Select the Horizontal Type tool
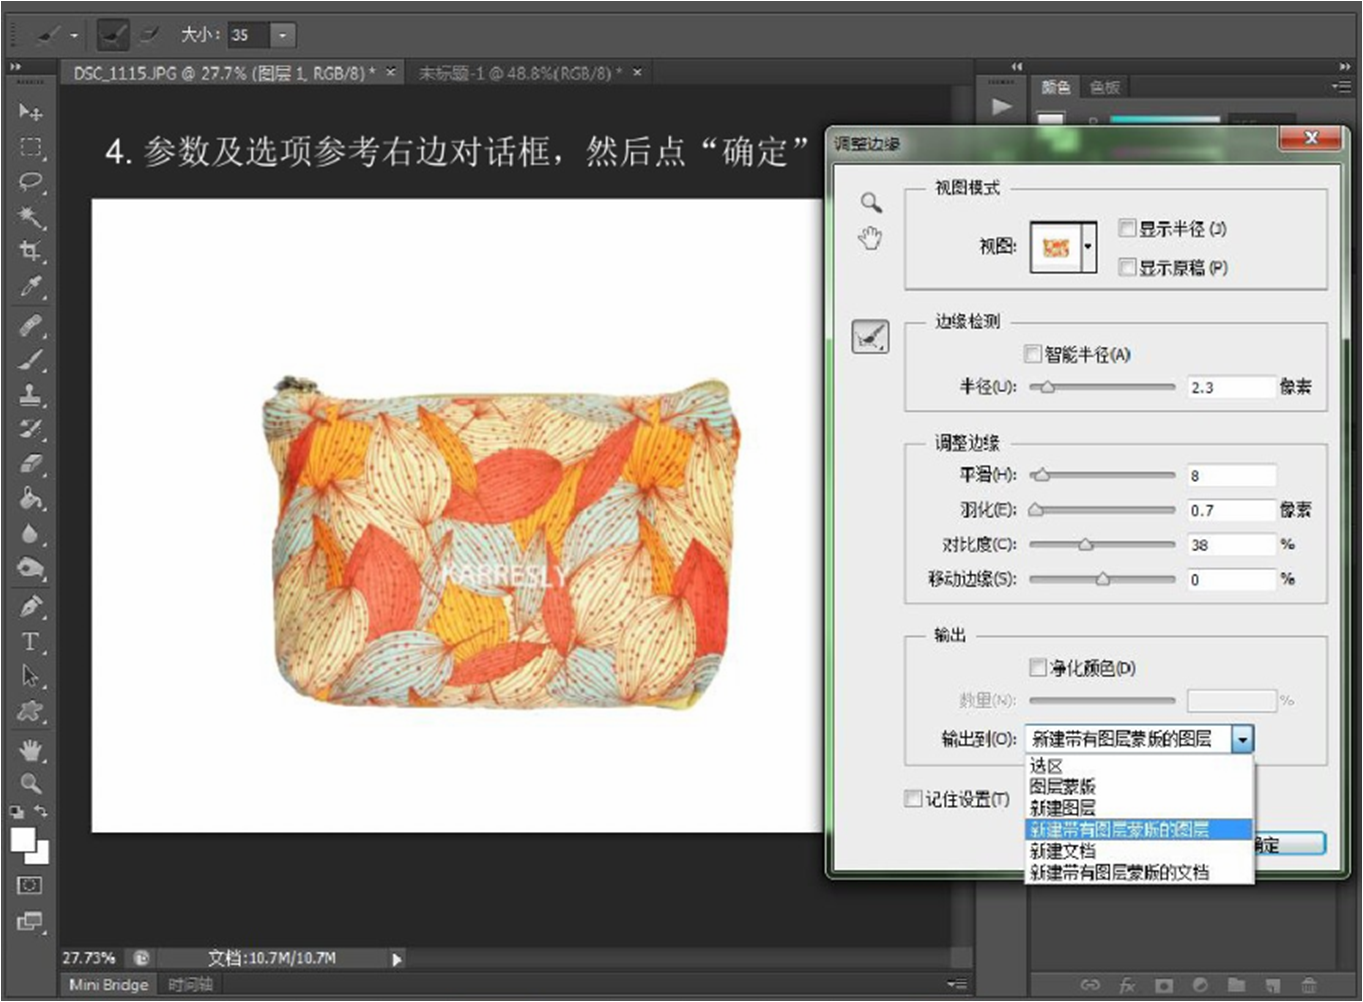Image resolution: width=1363 pixels, height=1002 pixels. (x=31, y=641)
